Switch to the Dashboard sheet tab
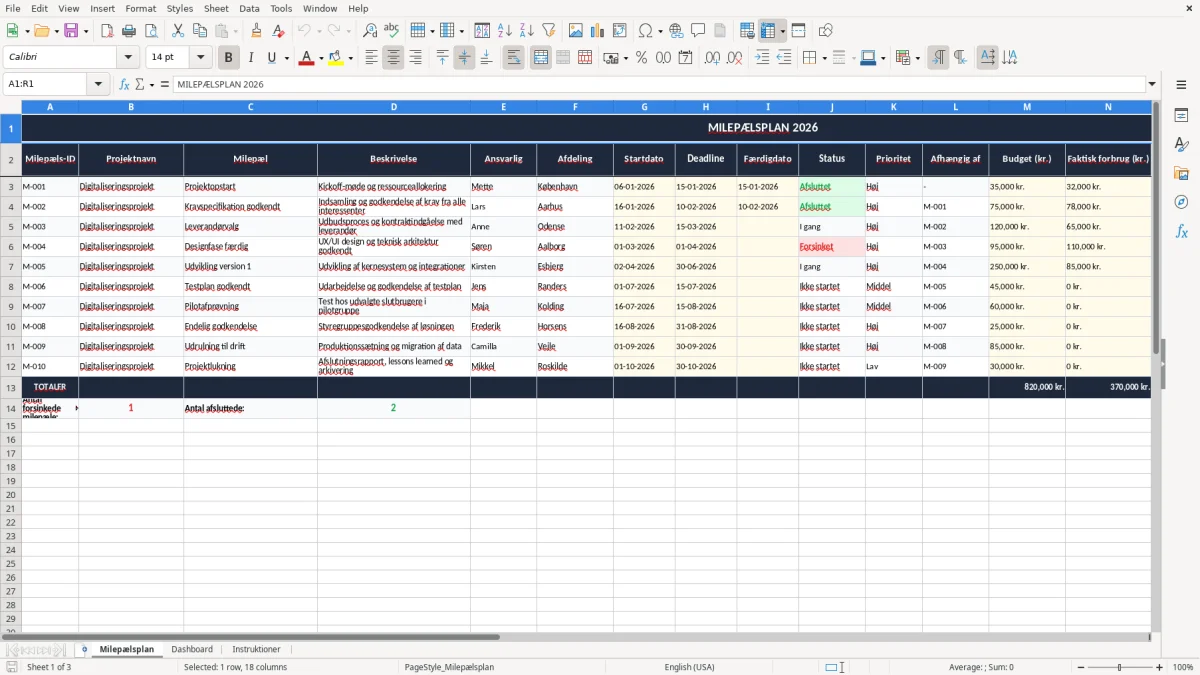1200x675 pixels. pyautogui.click(x=192, y=649)
